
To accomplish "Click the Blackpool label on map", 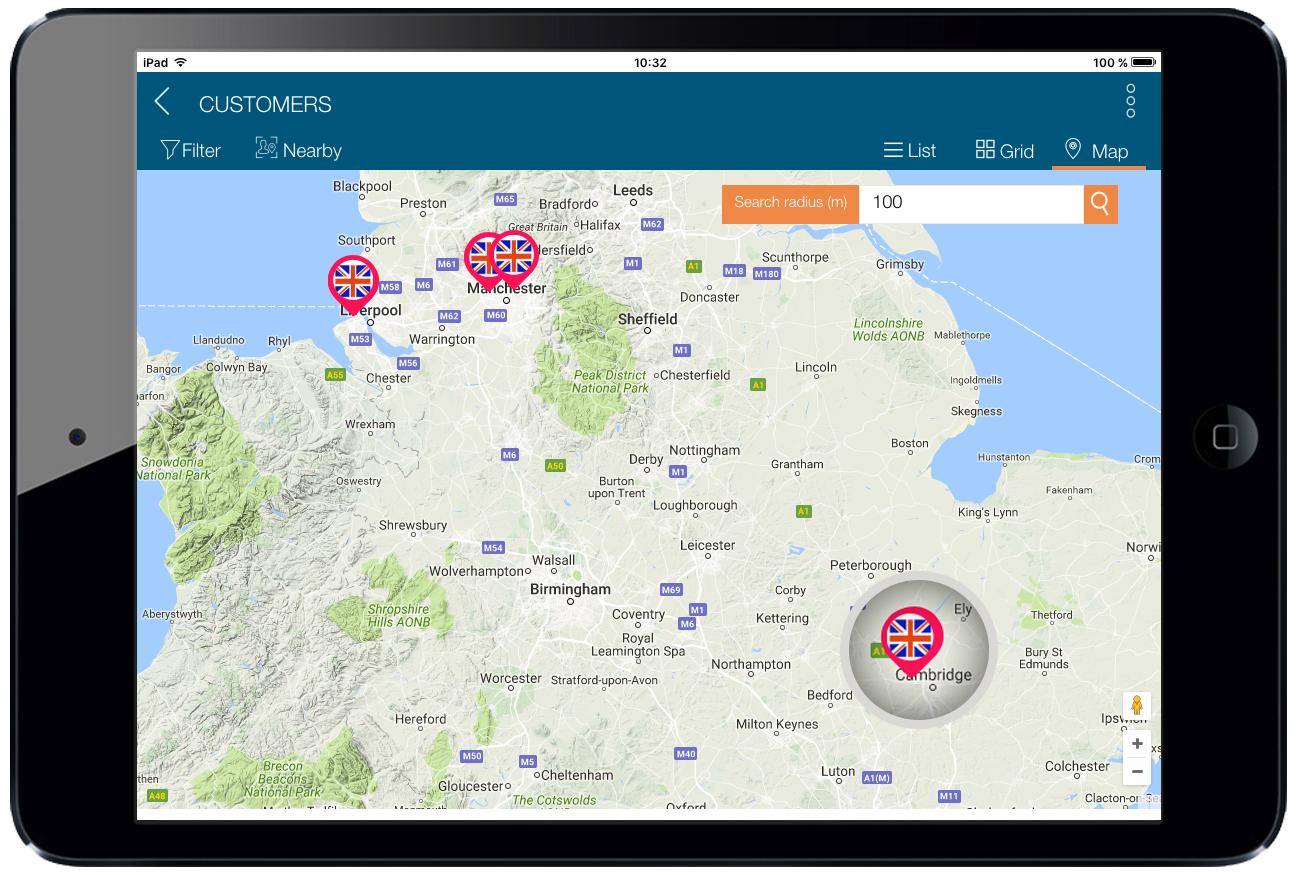I will pos(362,186).
